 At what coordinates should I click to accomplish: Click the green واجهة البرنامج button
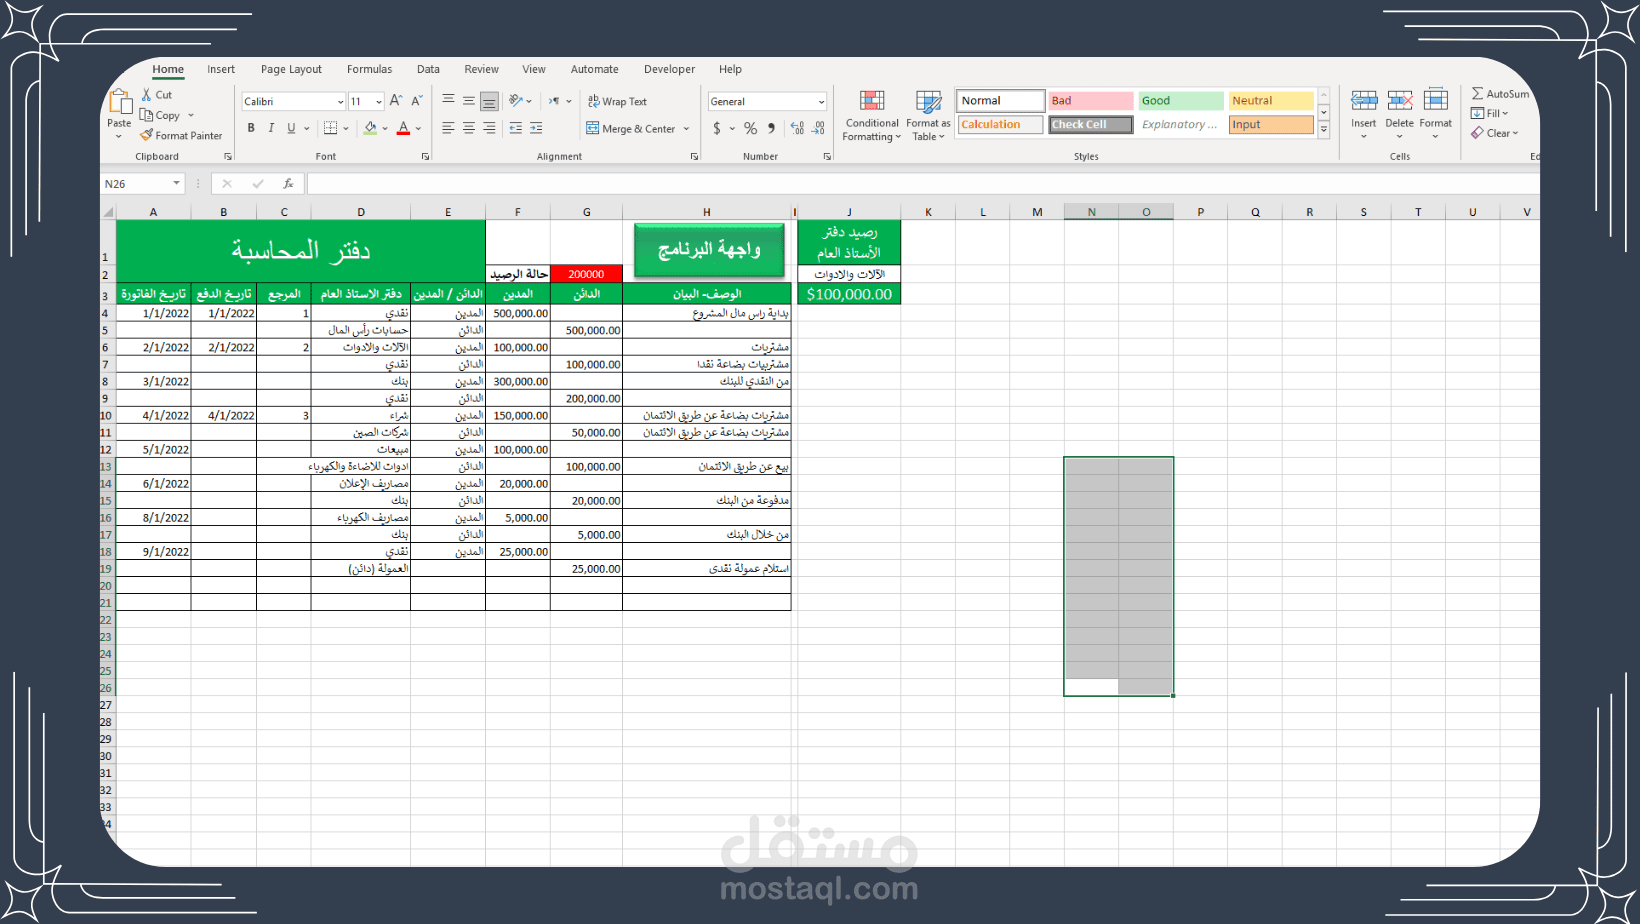tap(709, 249)
